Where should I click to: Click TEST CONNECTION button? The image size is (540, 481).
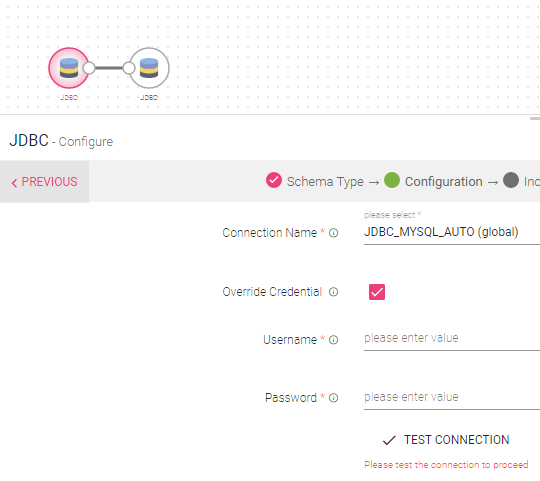(x=446, y=440)
